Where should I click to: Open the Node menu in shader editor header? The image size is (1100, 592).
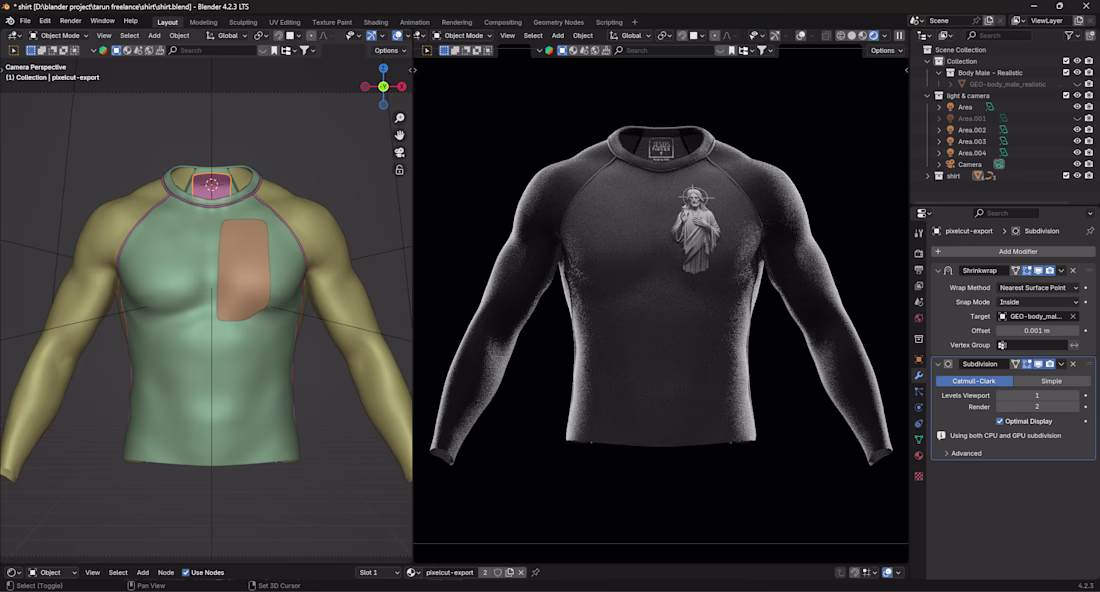(x=166, y=572)
